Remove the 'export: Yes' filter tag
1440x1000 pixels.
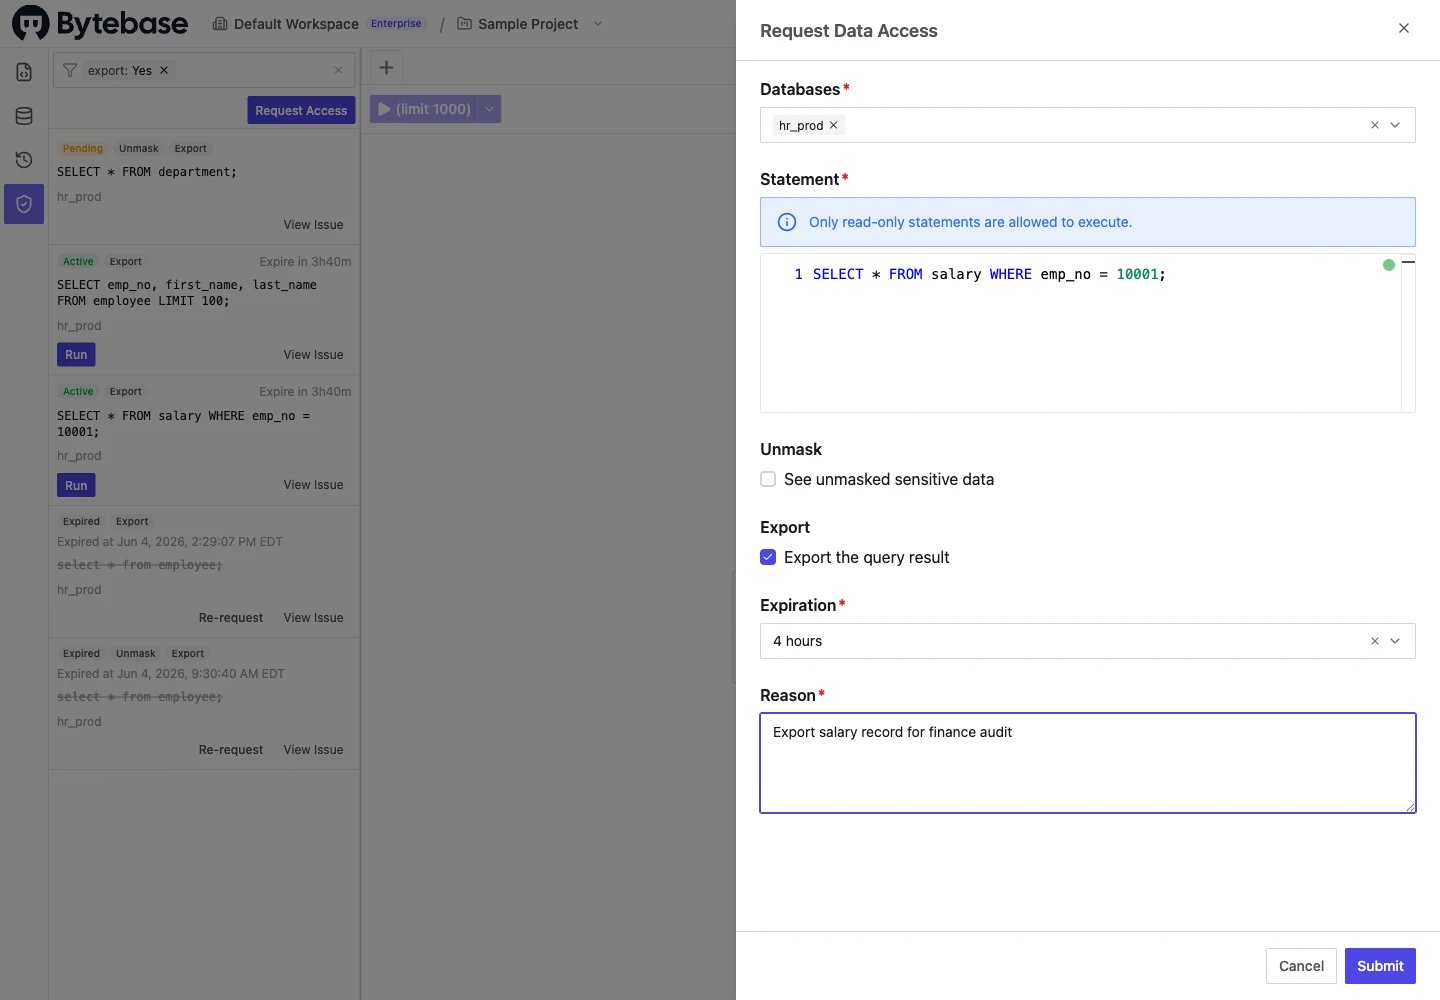click(164, 70)
